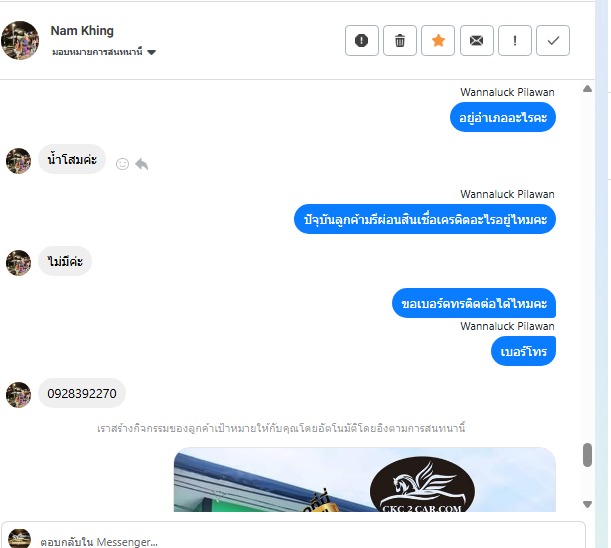React with the smiley emoji icon
Viewport: 611px width, 548px height.
click(x=122, y=164)
